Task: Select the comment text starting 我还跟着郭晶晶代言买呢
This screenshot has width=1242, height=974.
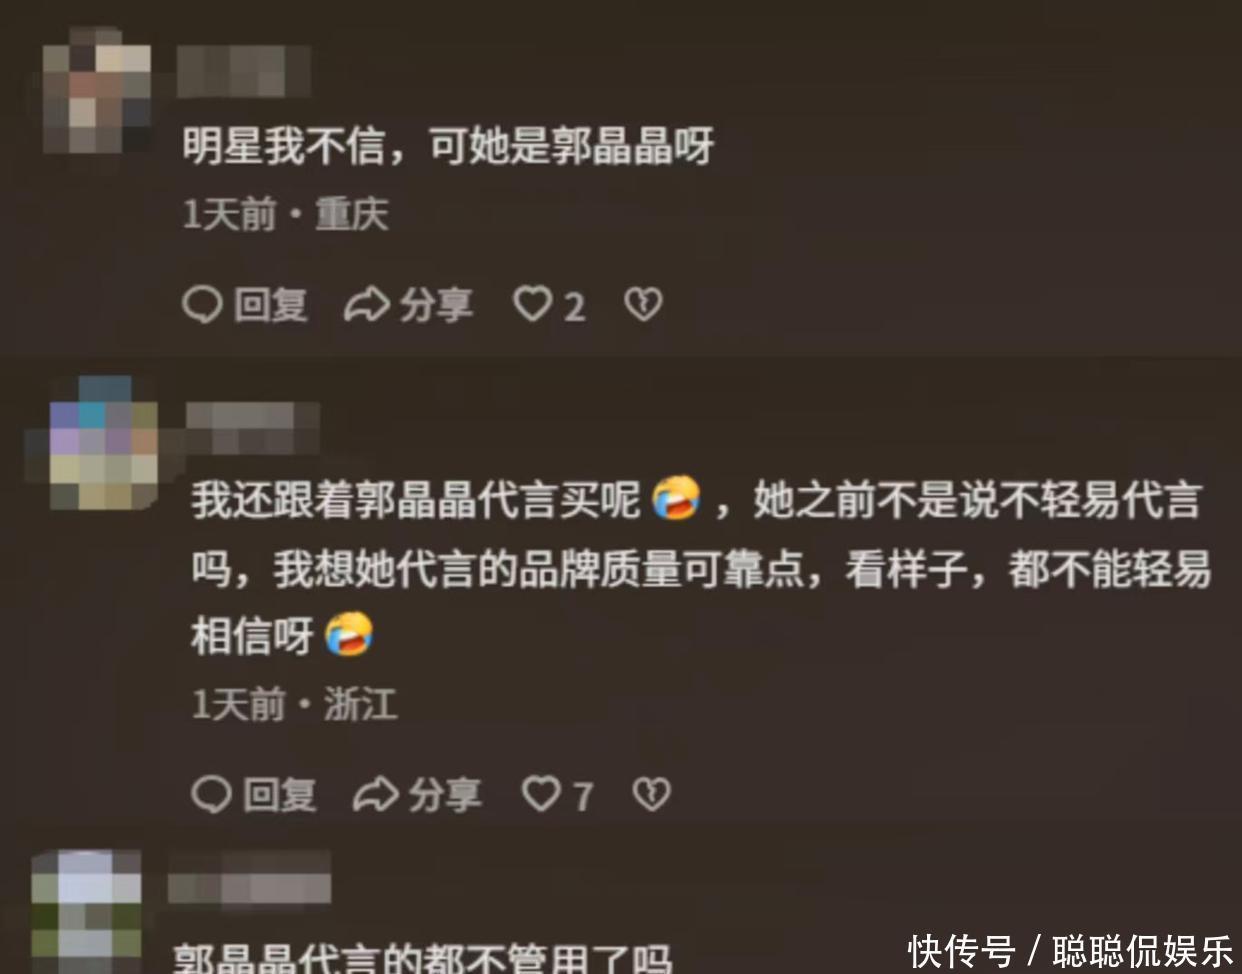Action: [700, 568]
